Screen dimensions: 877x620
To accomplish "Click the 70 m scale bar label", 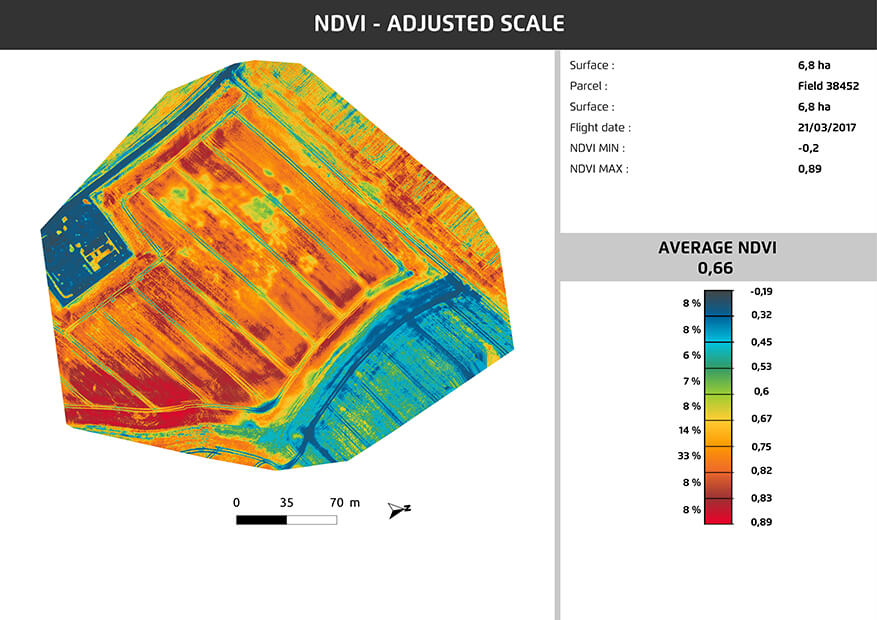I will (346, 502).
